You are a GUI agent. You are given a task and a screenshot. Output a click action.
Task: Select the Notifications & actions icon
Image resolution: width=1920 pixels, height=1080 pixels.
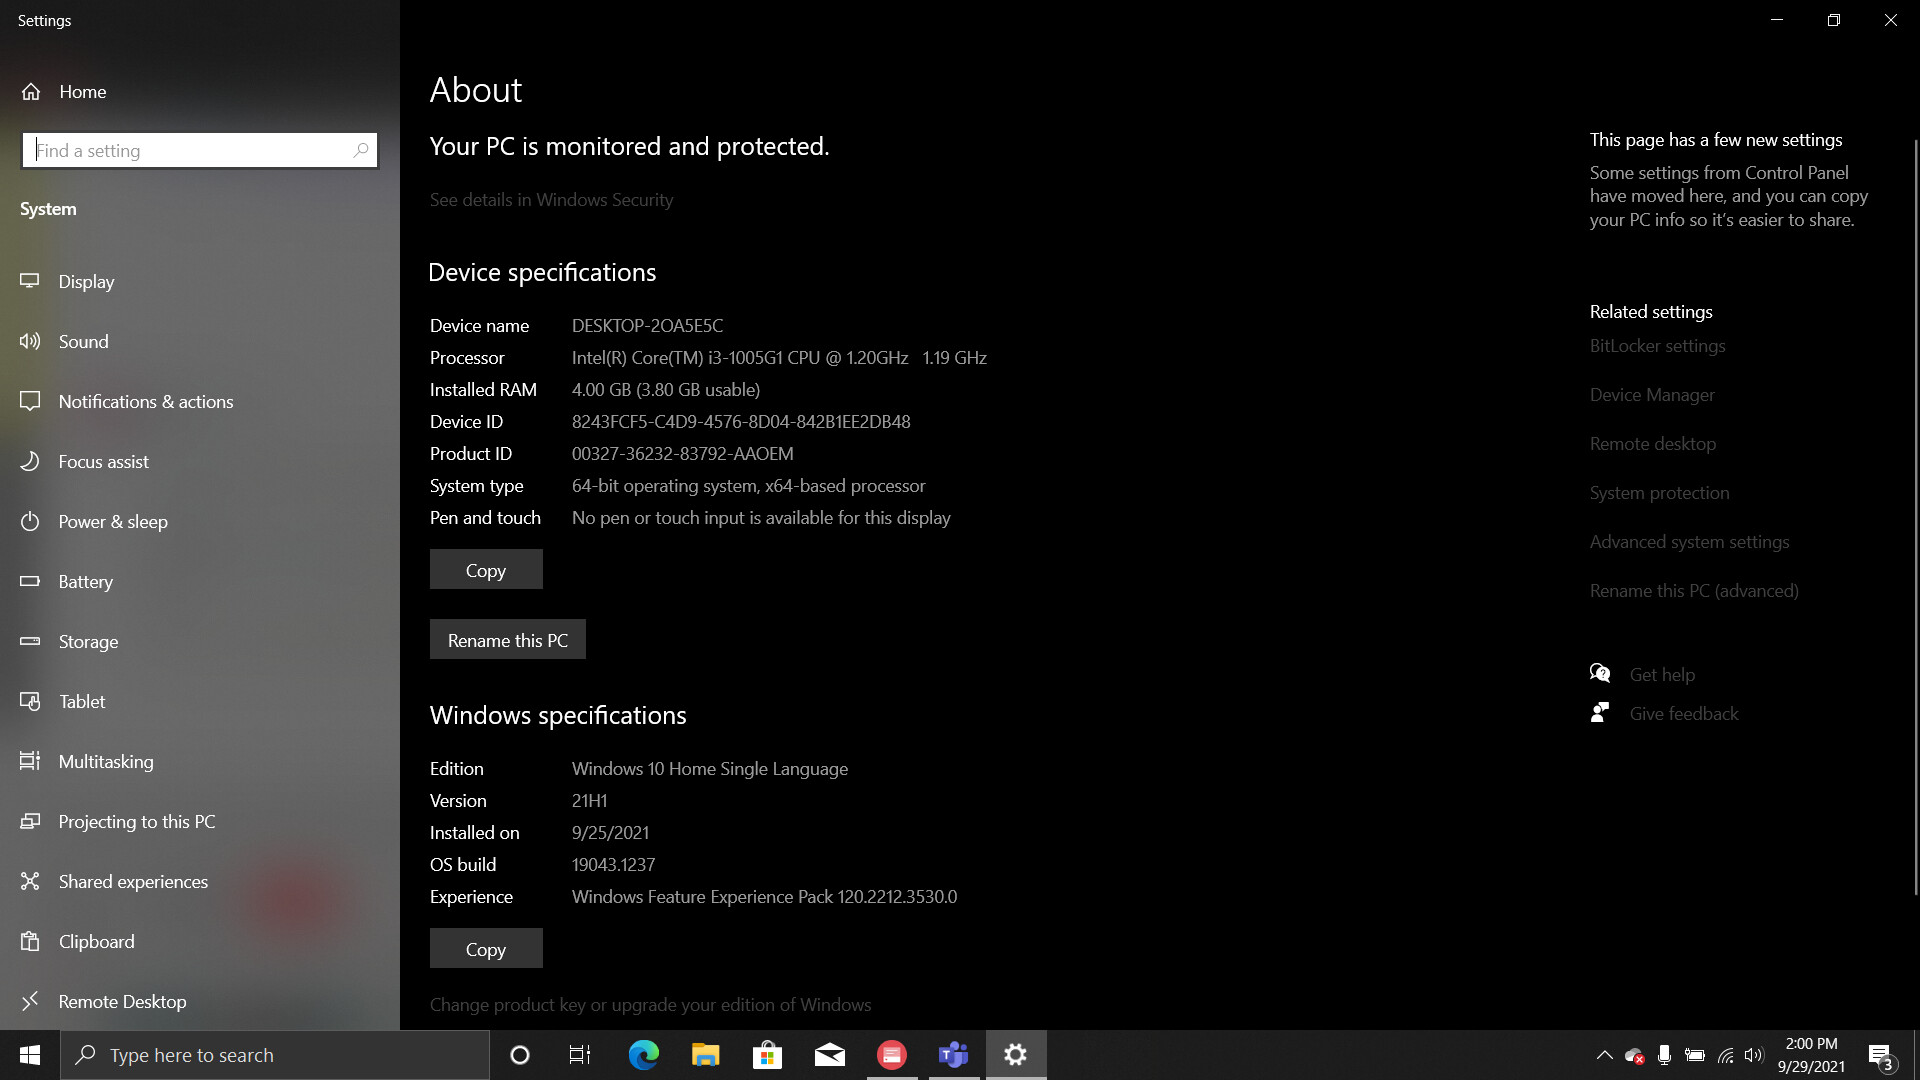(x=30, y=401)
